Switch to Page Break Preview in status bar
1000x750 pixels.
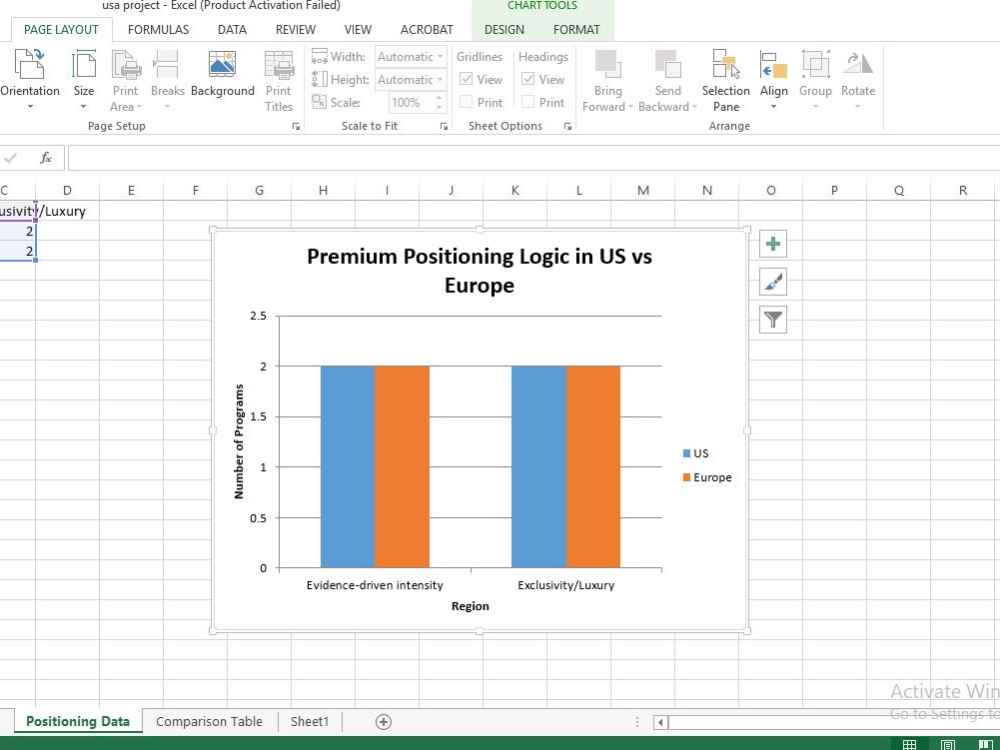point(985,744)
